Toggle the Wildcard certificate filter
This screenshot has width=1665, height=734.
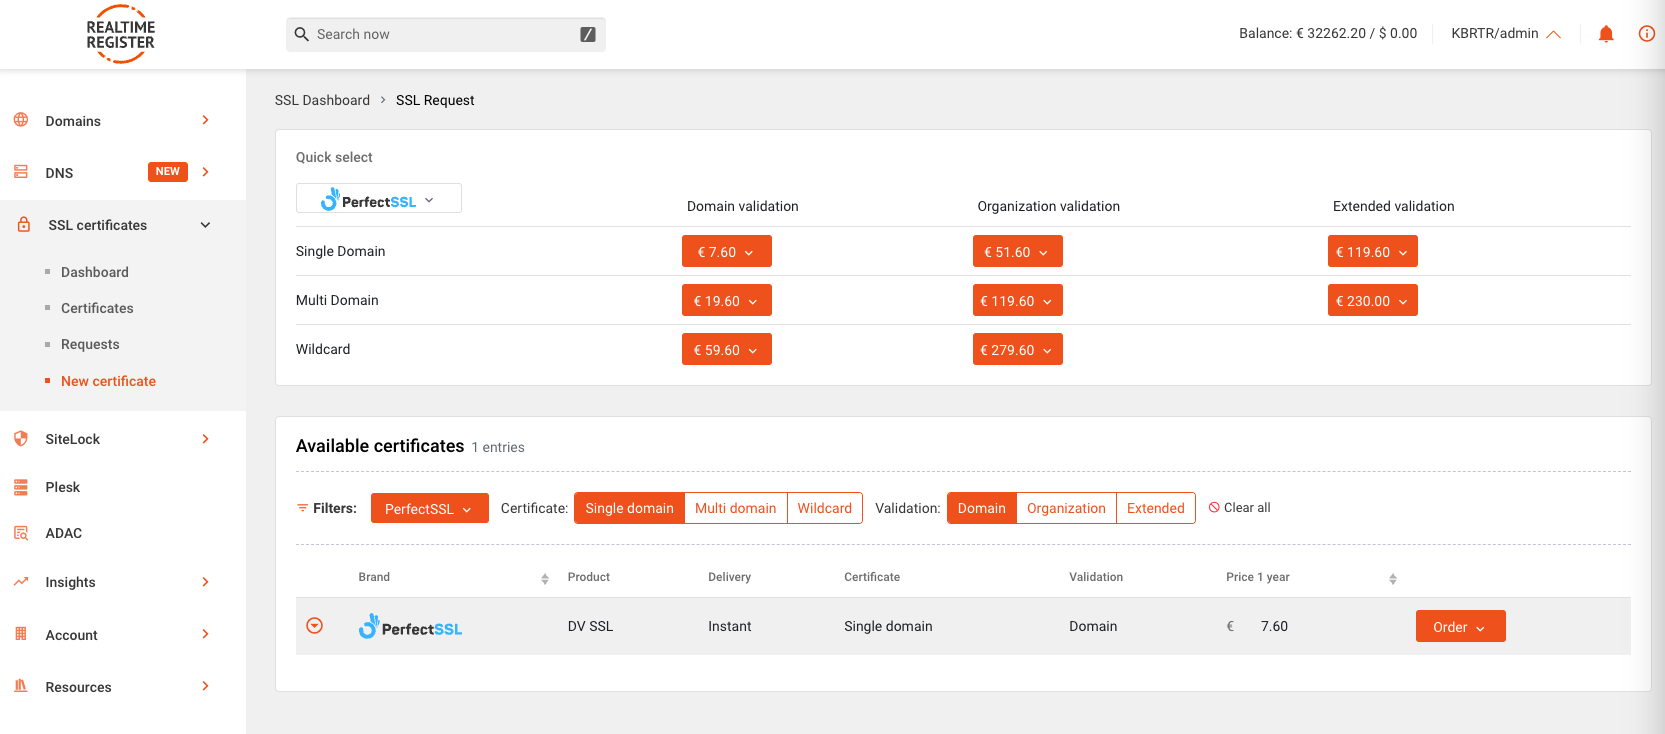(x=825, y=508)
